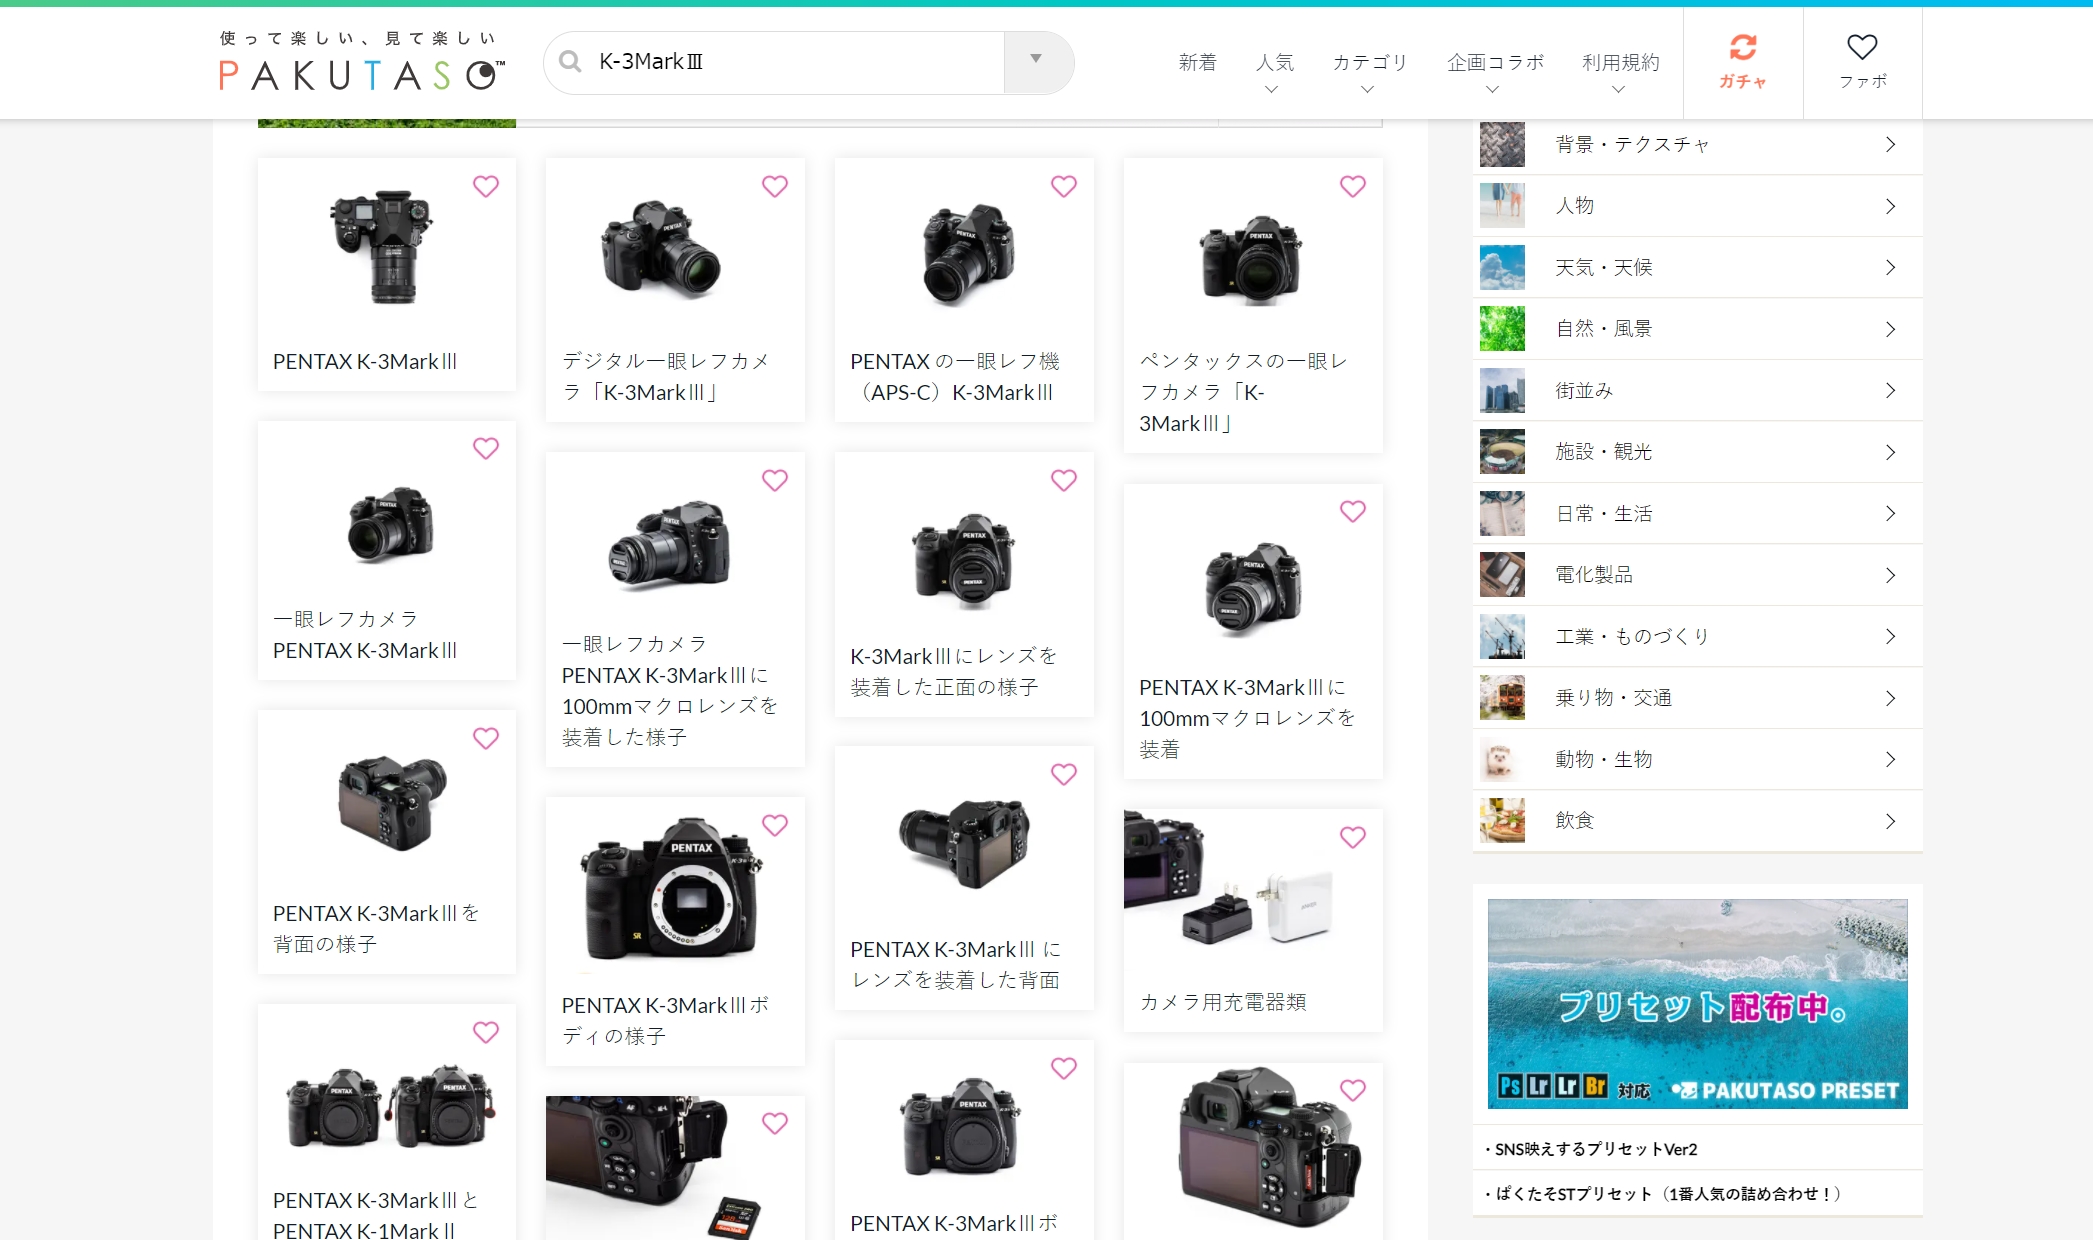This screenshot has height=1240, width=2093.
Task: Open the PENTAX K-3MarkIII を背面の様子 title
Action: pyautogui.click(x=376, y=928)
